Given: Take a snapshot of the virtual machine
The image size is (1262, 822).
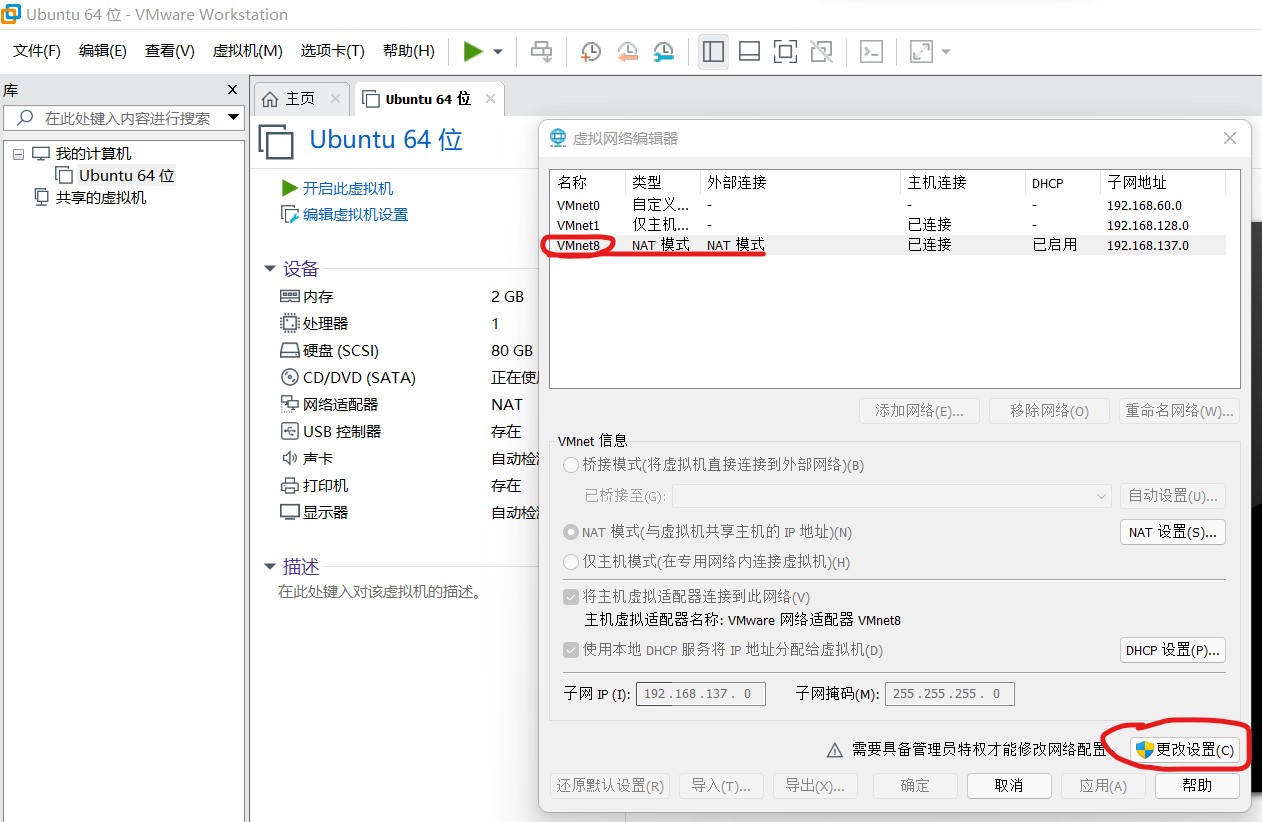Looking at the screenshot, I should 590,51.
